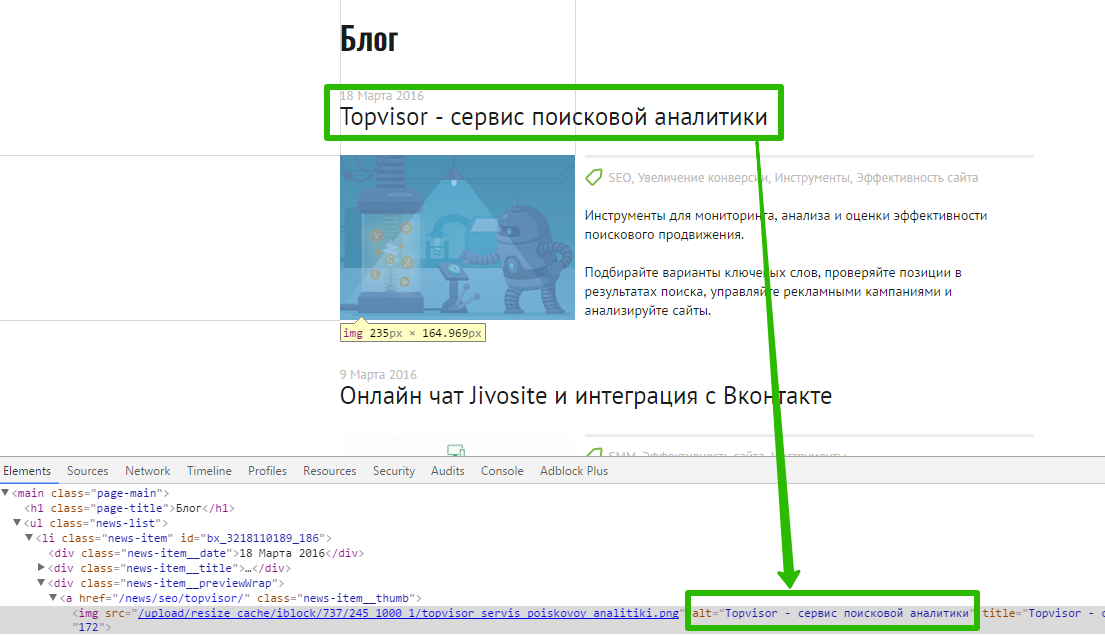Click the title attribute of the img tag

[x=1043, y=613]
